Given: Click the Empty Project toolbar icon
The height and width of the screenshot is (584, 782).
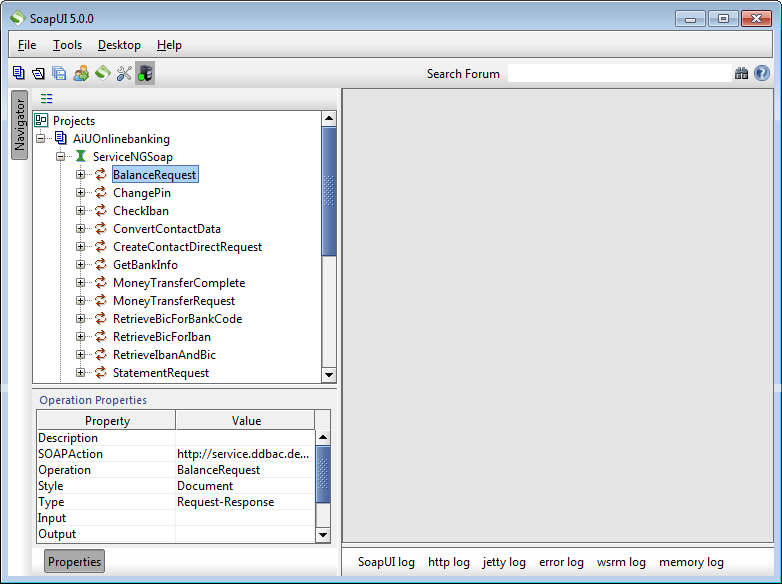Looking at the screenshot, I should click(18, 73).
